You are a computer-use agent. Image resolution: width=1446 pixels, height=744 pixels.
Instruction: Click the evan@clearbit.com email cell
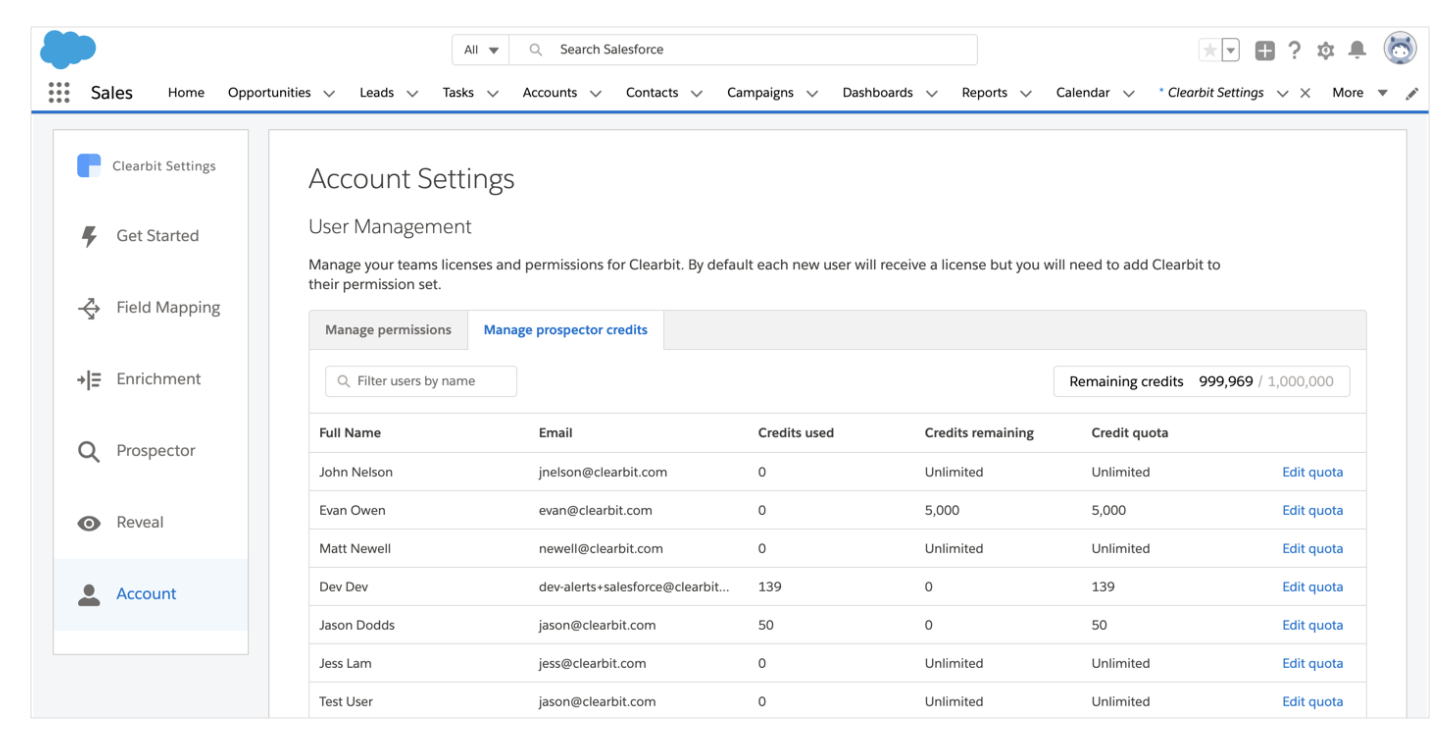595,510
